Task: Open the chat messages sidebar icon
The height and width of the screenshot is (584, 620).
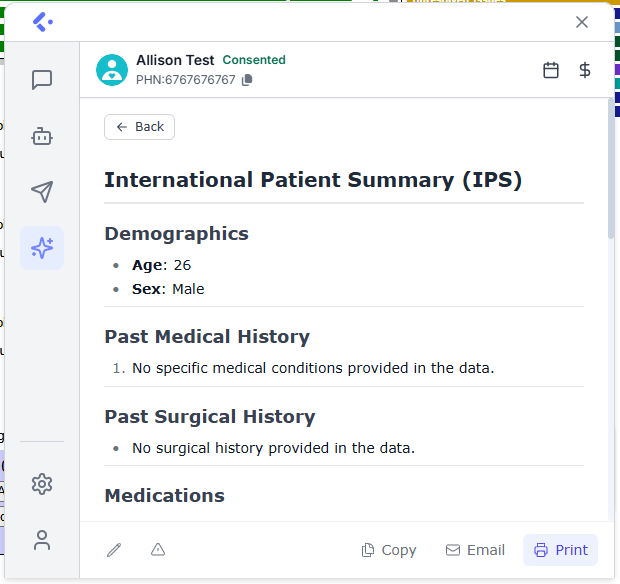Action: (x=42, y=80)
